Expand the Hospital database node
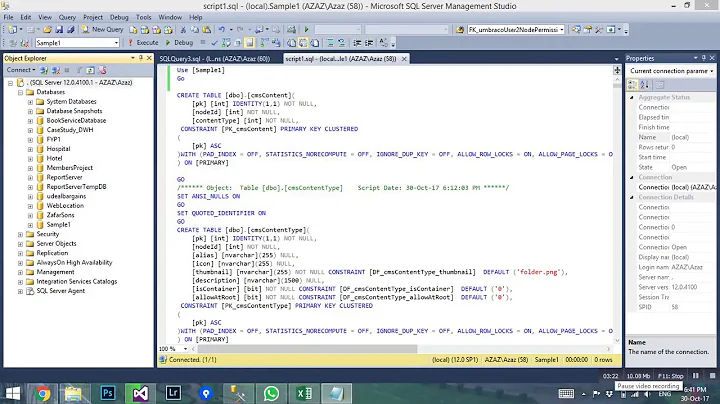Screen dimensions: 720x404 [x=30, y=149]
